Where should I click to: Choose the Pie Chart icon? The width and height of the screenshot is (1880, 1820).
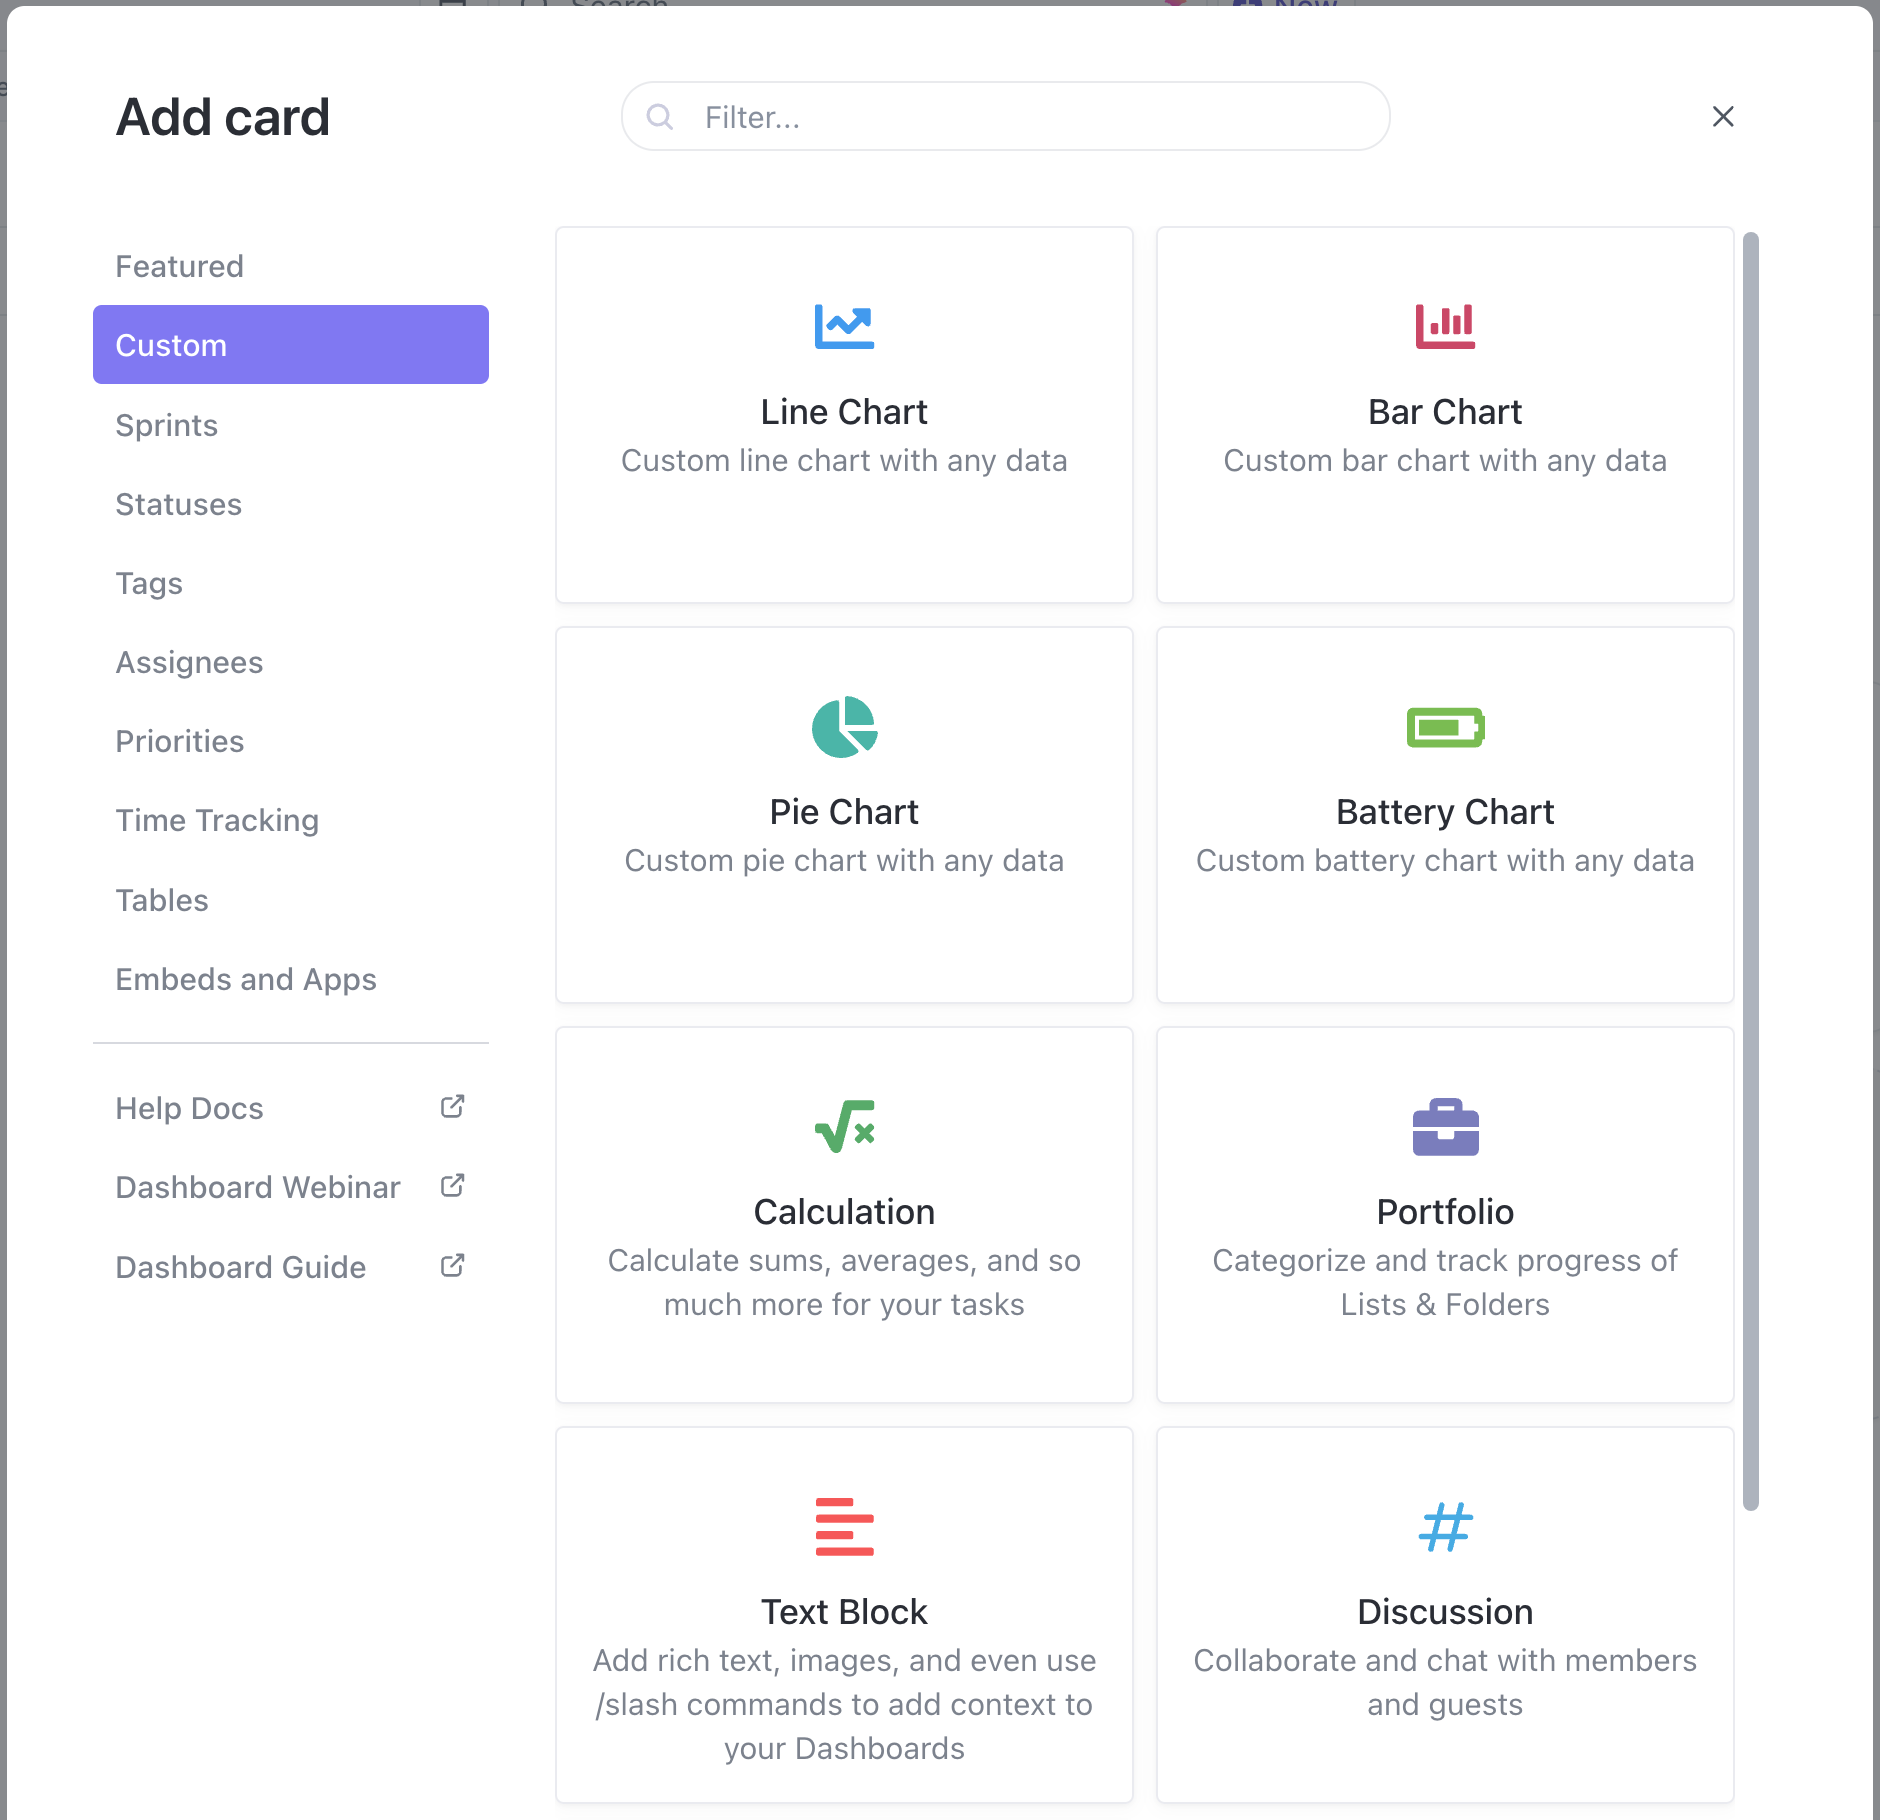tap(844, 727)
